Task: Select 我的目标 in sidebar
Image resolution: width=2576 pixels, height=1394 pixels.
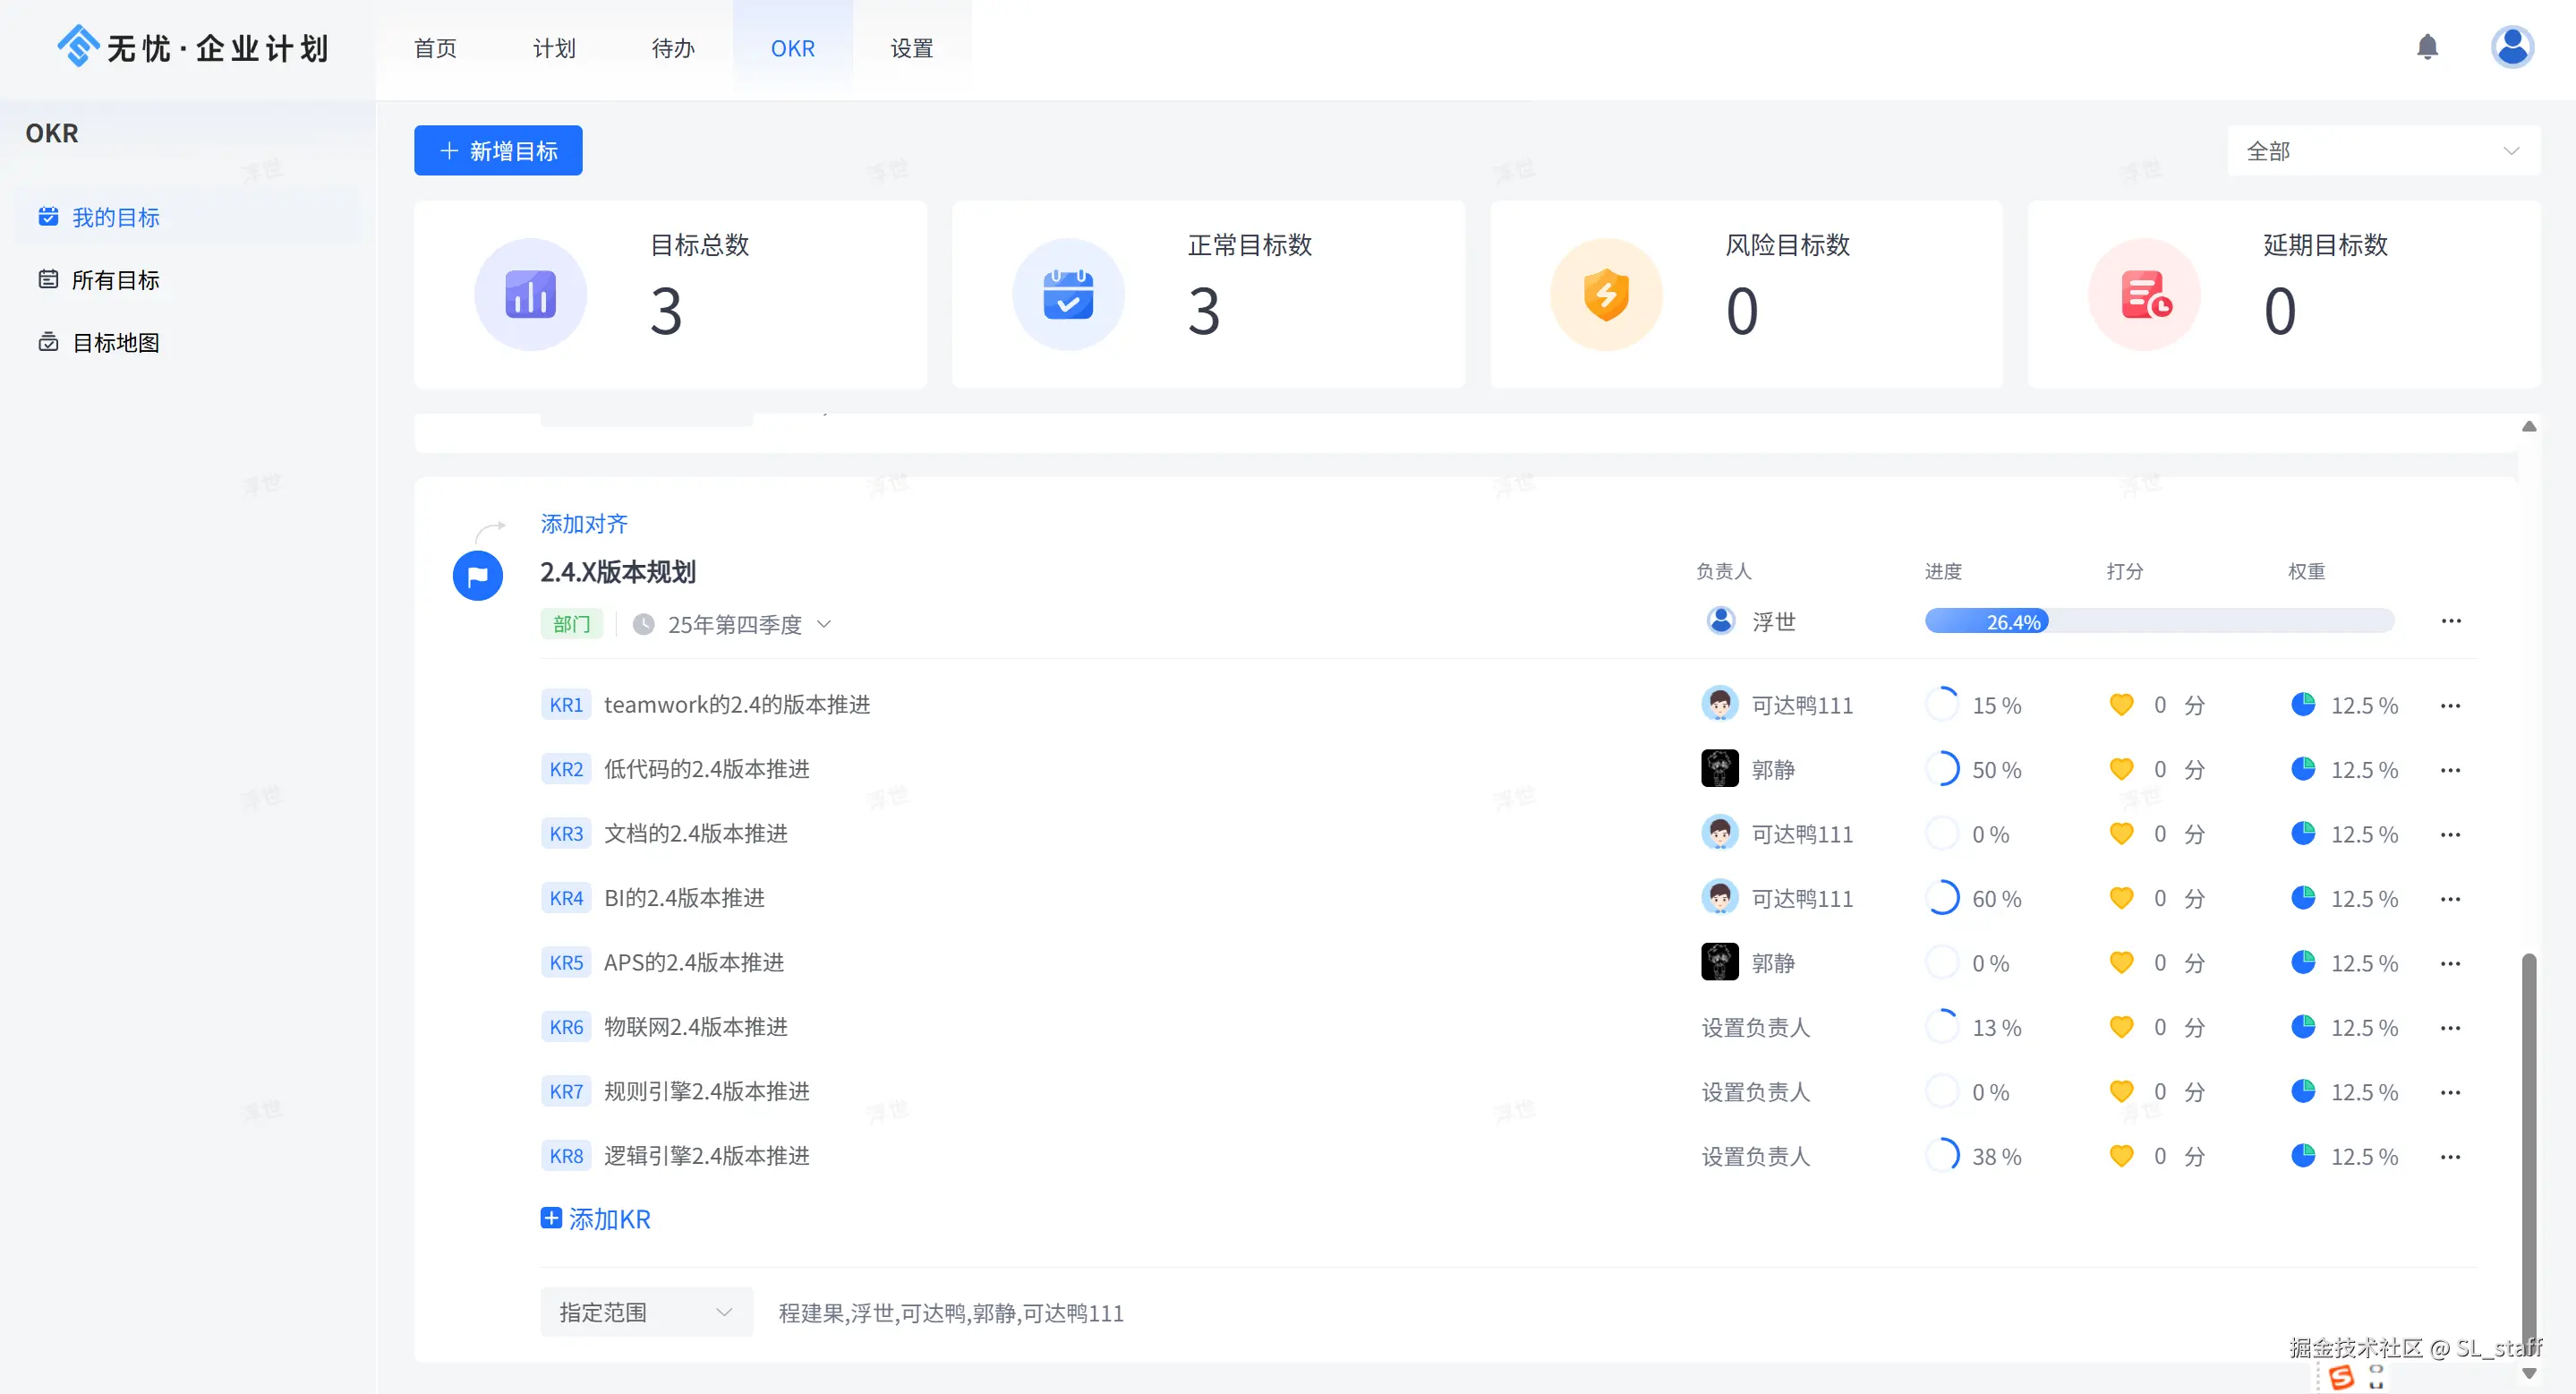Action: 187,217
